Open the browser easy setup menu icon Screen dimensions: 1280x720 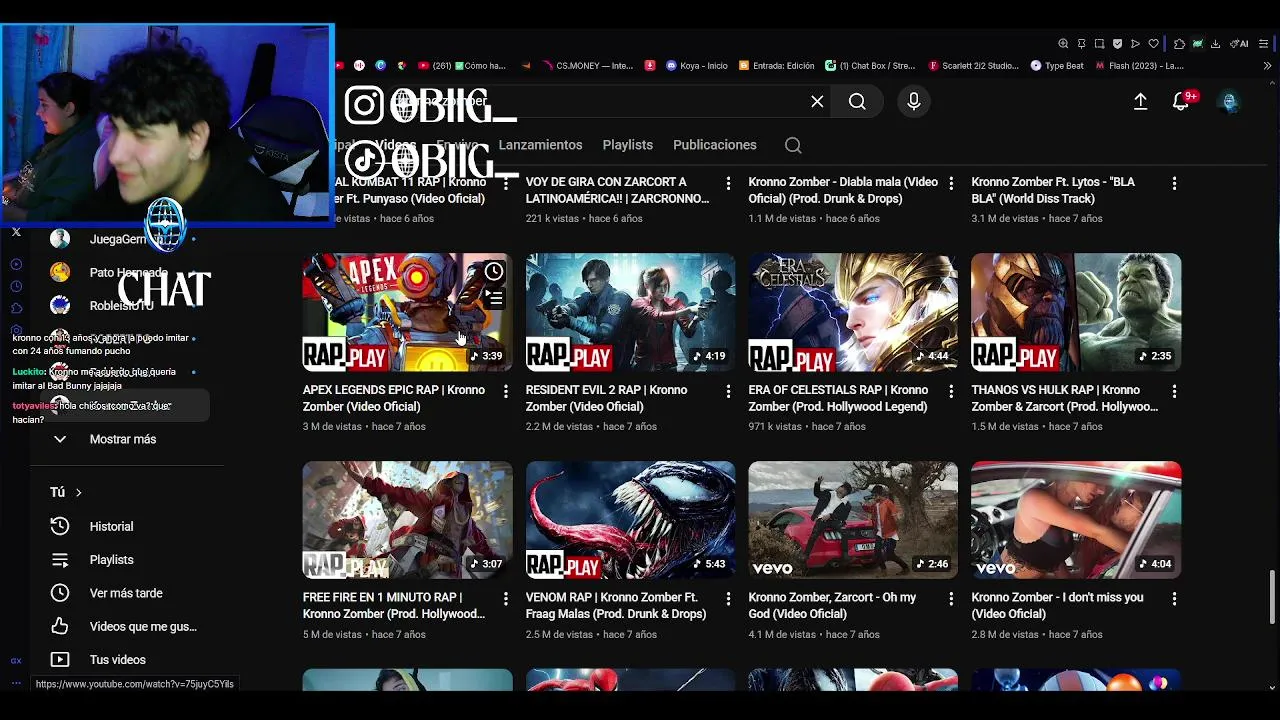[x=1264, y=44]
